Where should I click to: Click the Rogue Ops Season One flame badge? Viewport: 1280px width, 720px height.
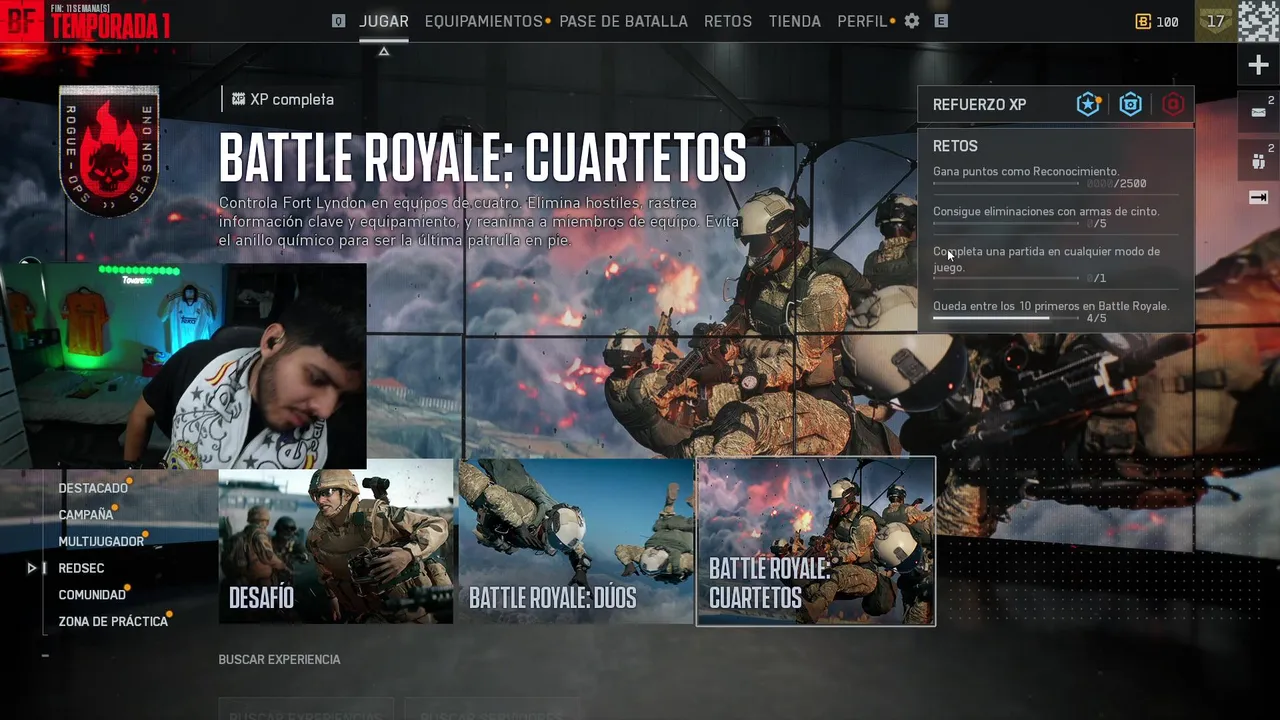[109, 151]
